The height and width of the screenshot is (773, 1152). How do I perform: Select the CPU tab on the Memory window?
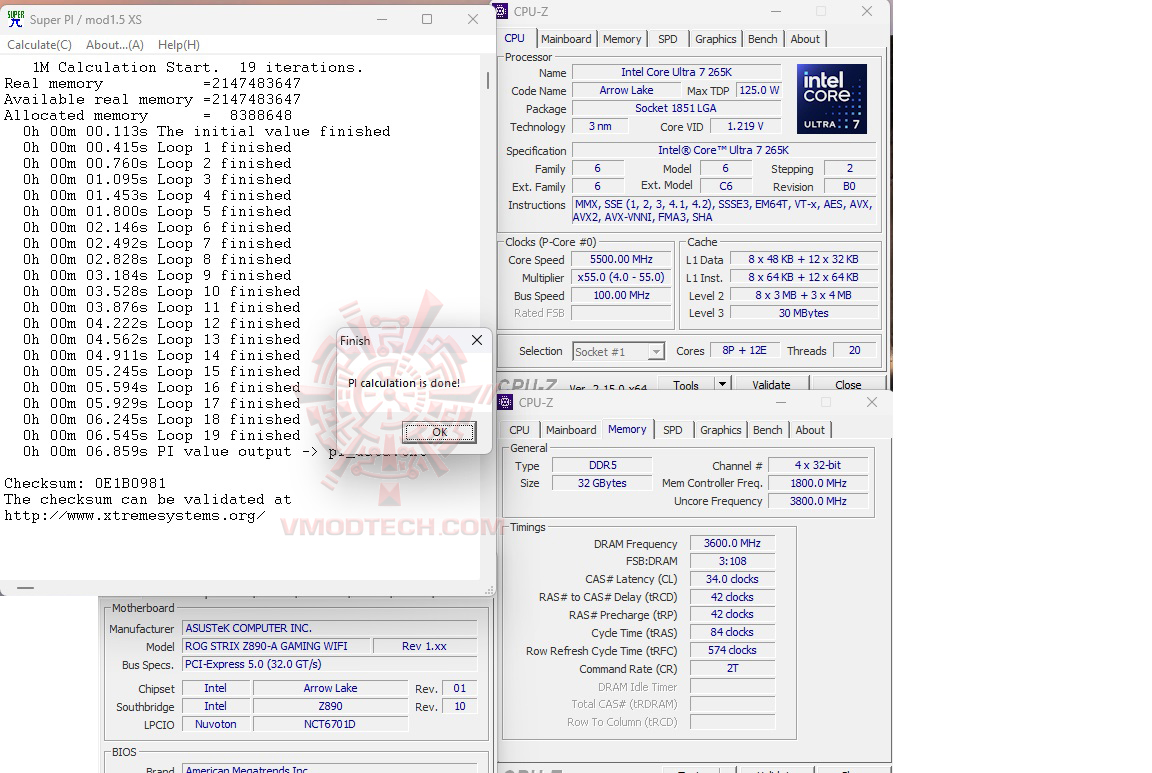pyautogui.click(x=520, y=430)
